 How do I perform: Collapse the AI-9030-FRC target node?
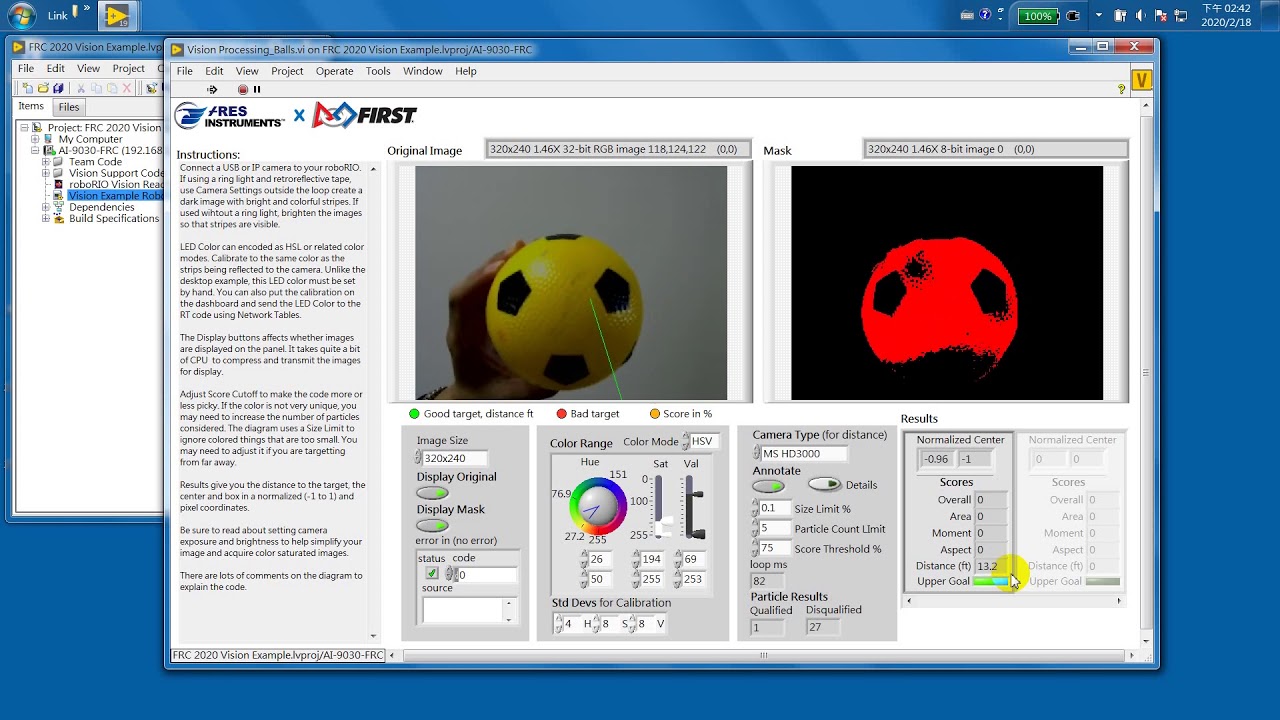pyautogui.click(x=34, y=151)
